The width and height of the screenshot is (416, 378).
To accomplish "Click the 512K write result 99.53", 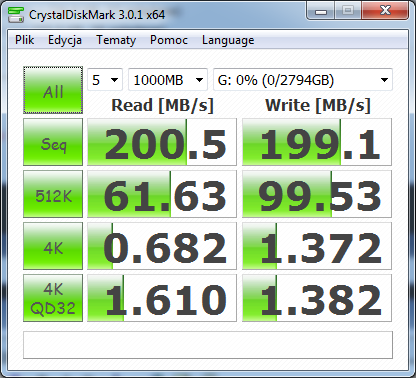I will tap(317, 194).
